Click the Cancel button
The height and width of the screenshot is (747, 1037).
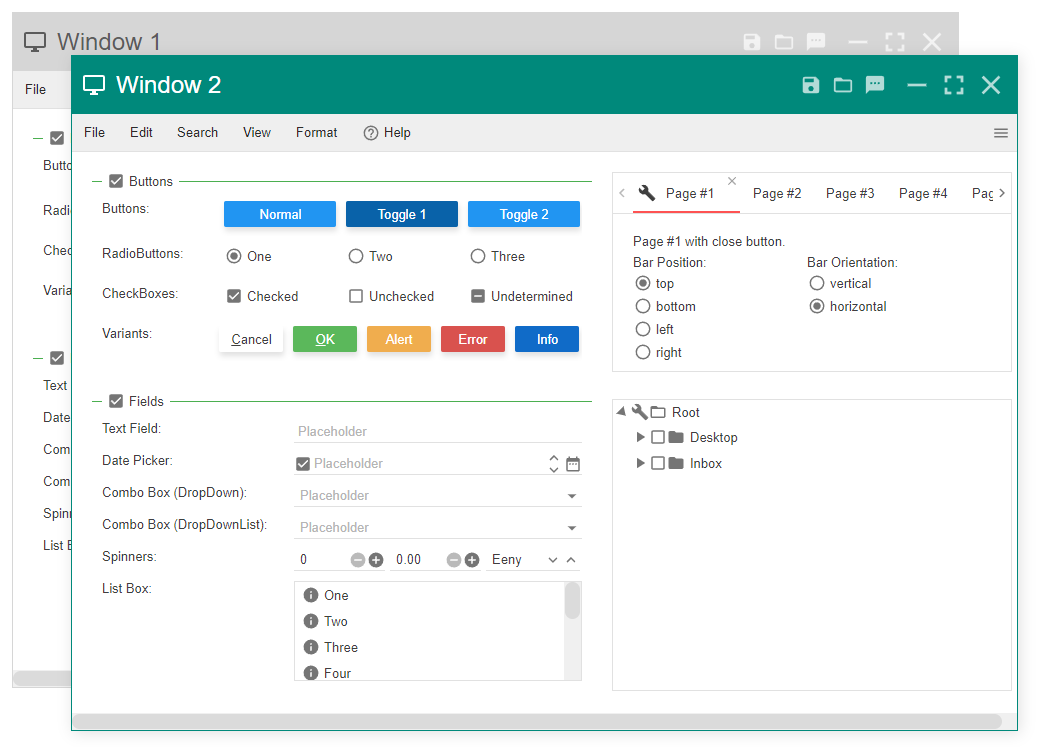coord(251,339)
